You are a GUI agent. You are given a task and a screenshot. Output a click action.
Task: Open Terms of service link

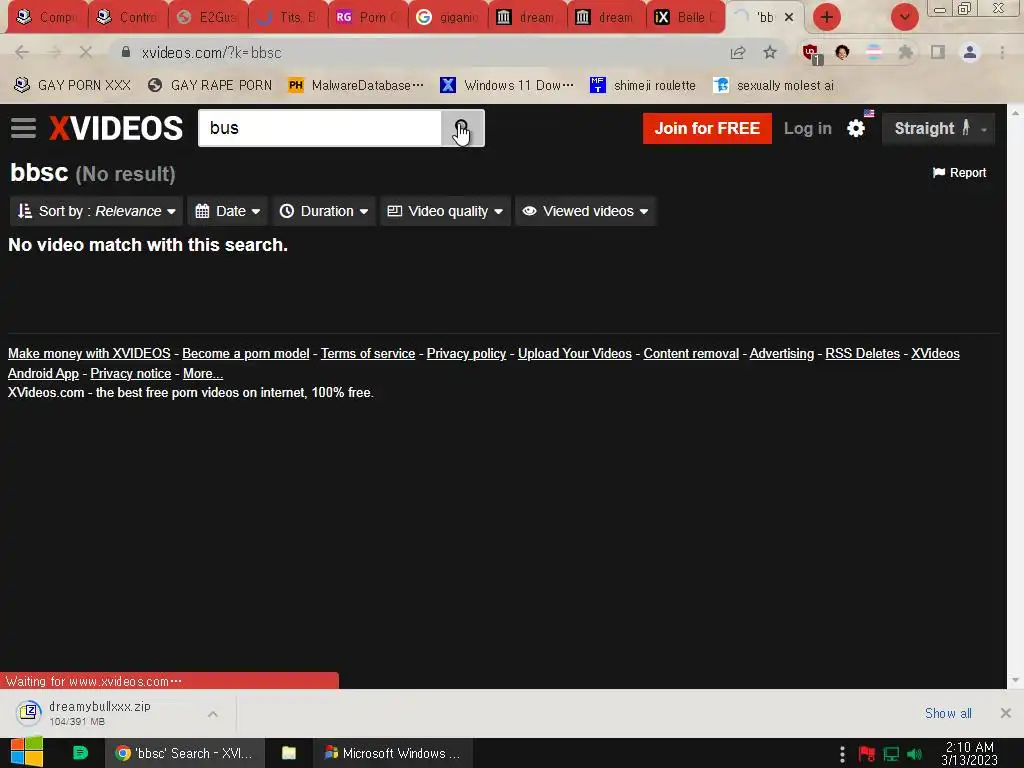(x=368, y=353)
